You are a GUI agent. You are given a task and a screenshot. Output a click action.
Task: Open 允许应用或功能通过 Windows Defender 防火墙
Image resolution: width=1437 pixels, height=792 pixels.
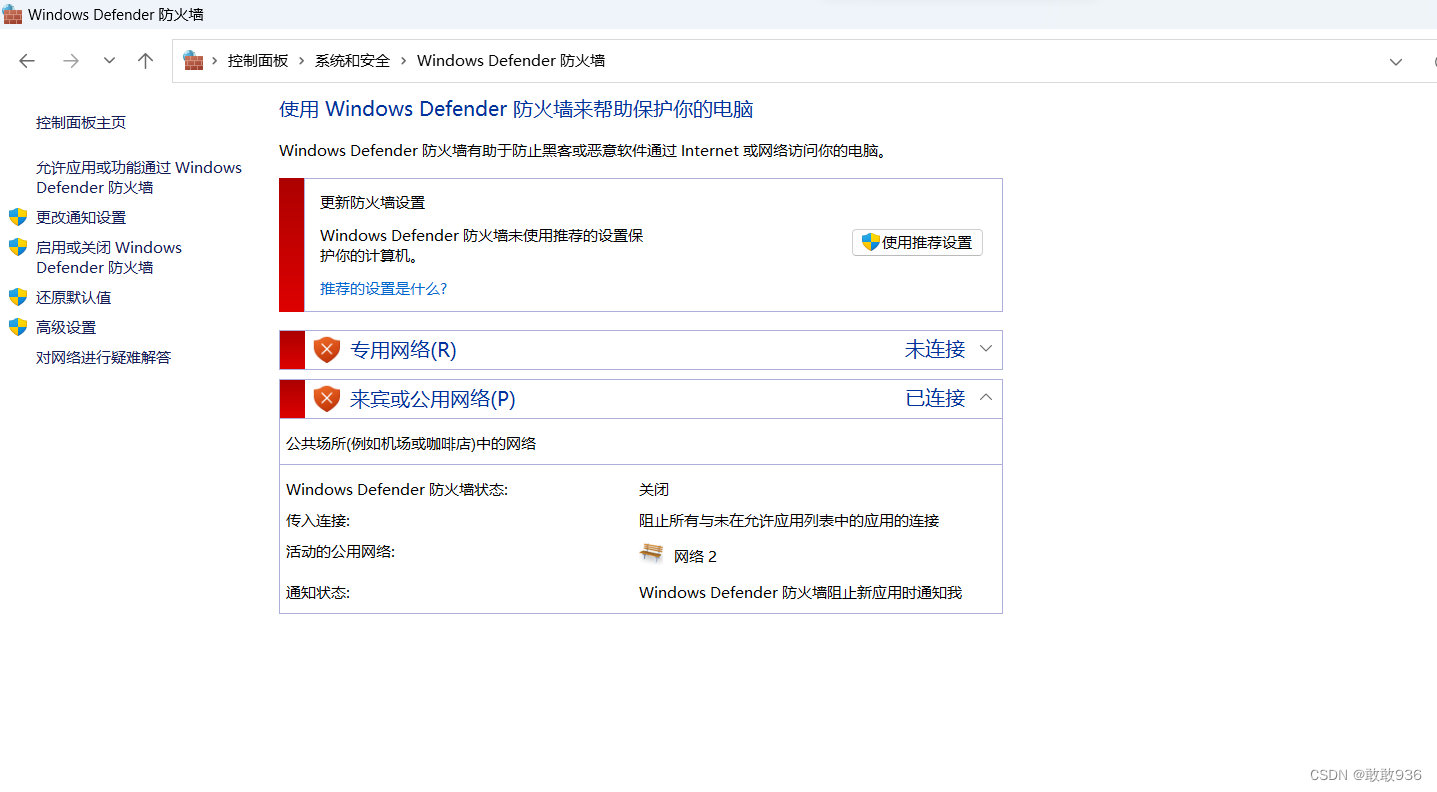(x=139, y=177)
